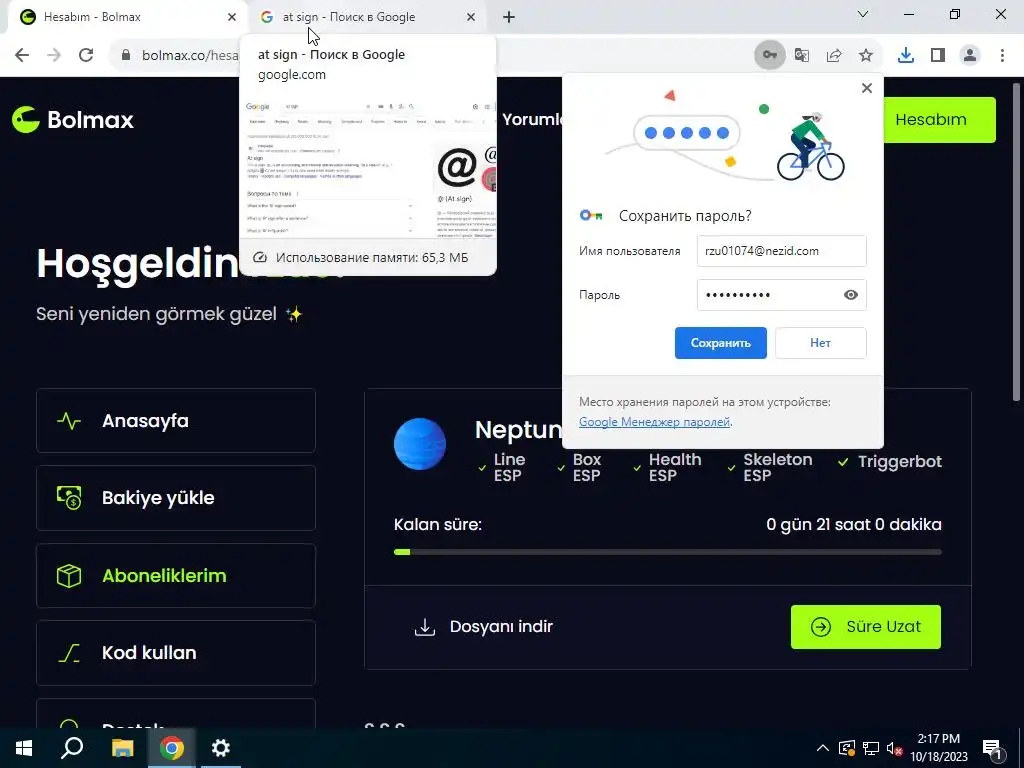
Task: Click the Triggerbot feature label
Action: click(x=900, y=462)
